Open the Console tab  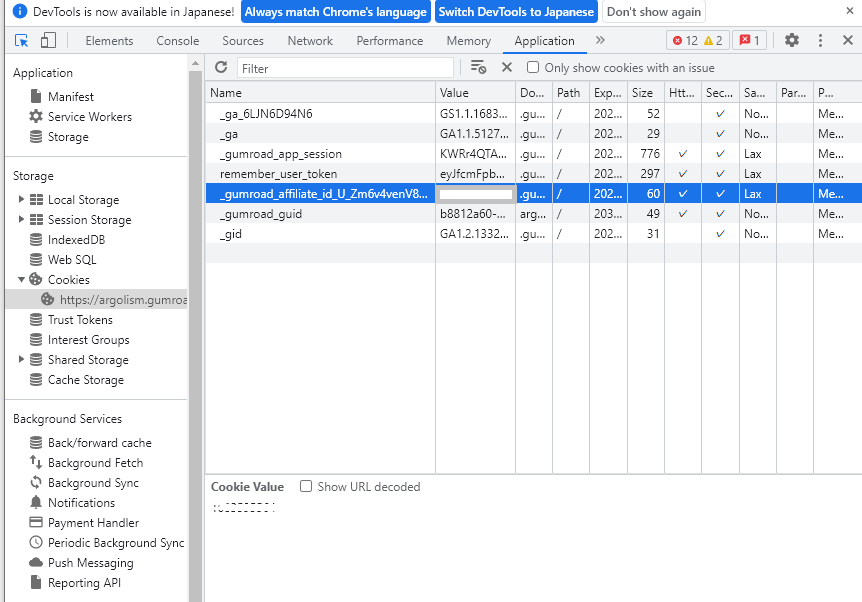pyautogui.click(x=178, y=41)
